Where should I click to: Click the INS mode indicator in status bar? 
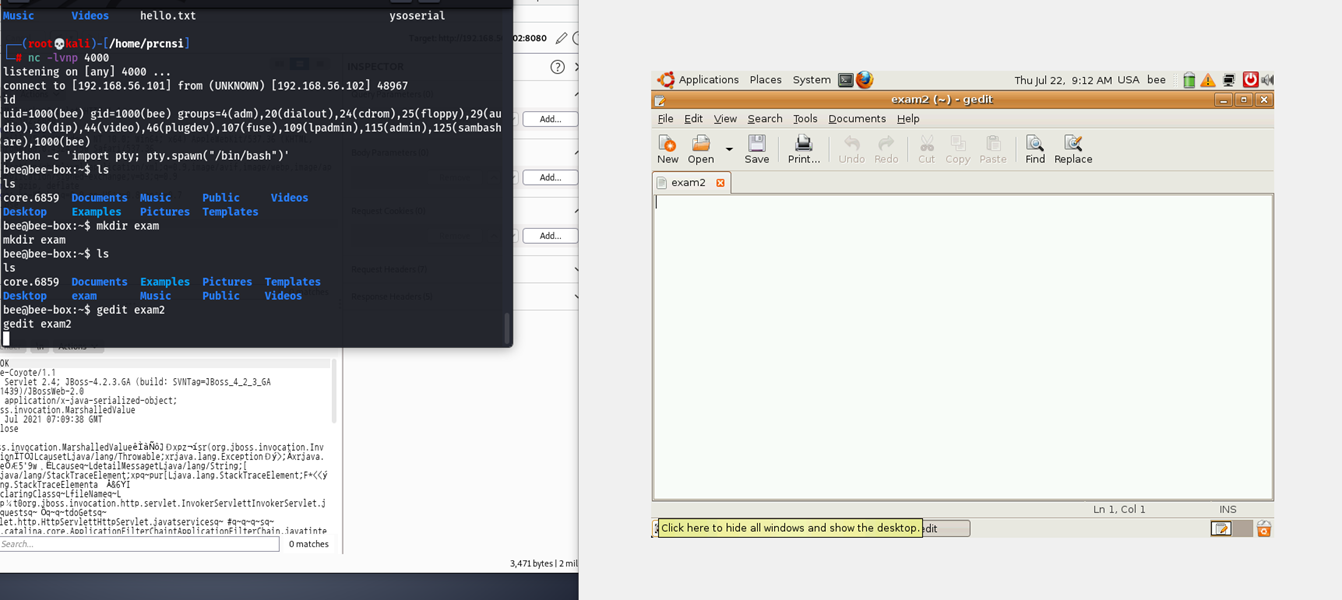click(x=1228, y=509)
